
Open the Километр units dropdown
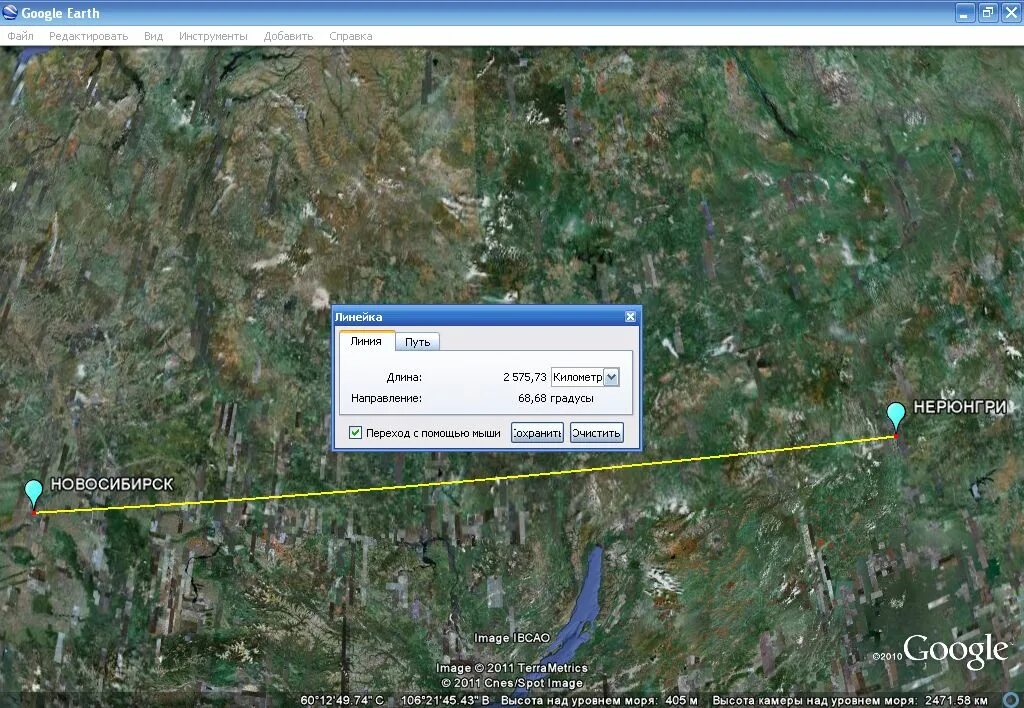585,377
